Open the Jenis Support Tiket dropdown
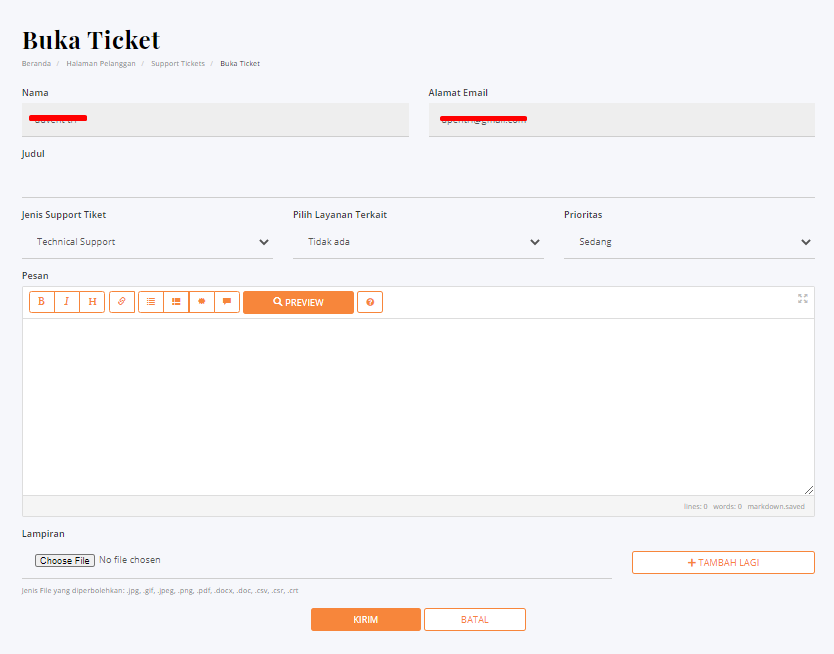Viewport: 834px width, 654px height. (147, 242)
